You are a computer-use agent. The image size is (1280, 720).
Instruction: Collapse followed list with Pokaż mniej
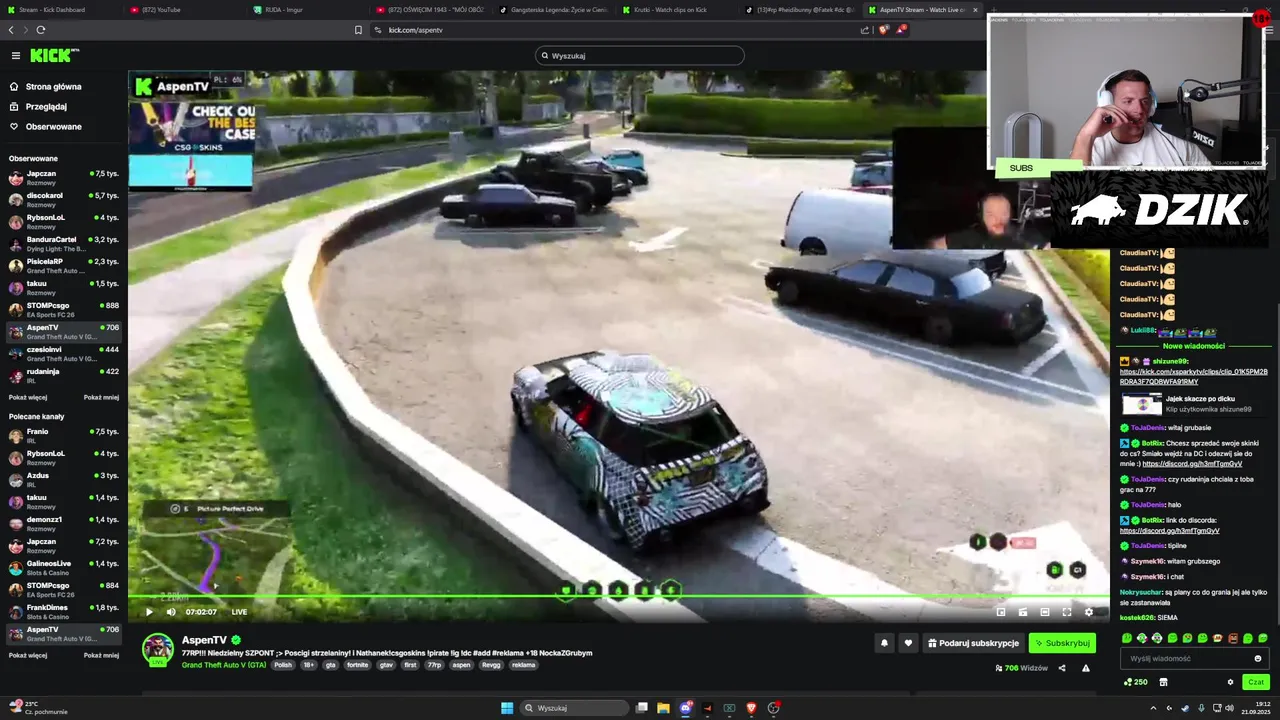point(101,397)
